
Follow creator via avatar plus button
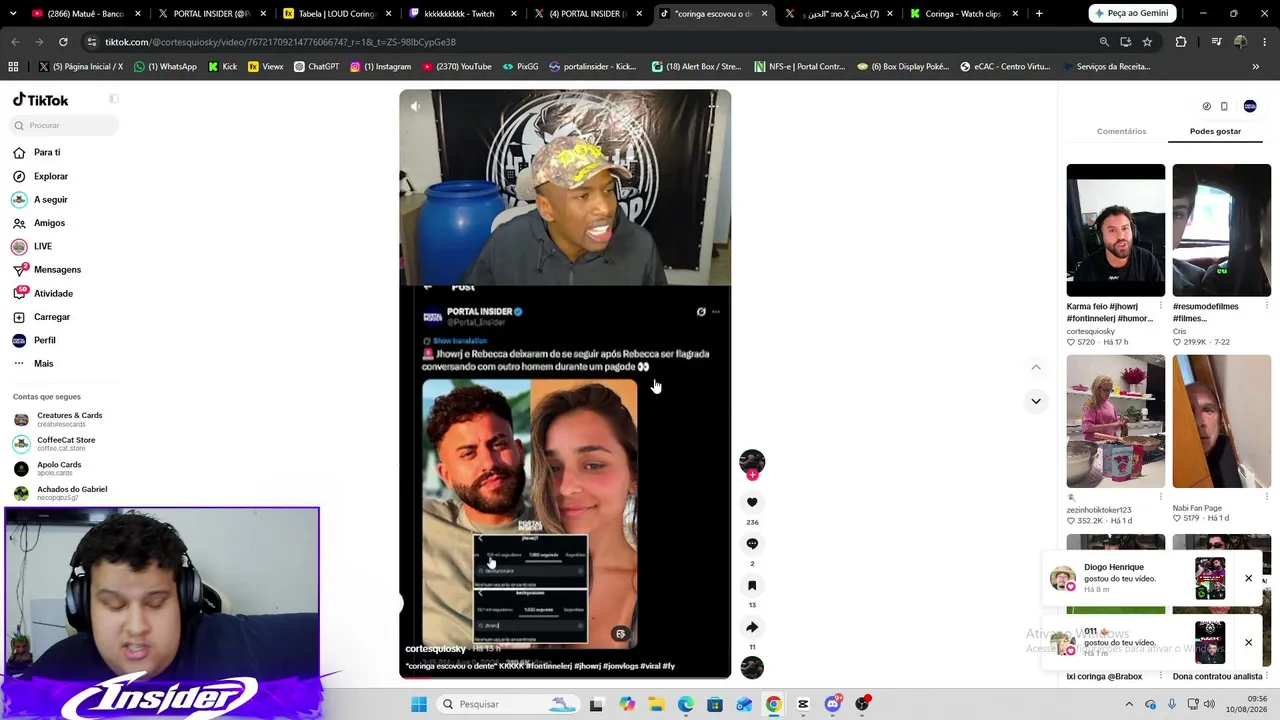tap(752, 475)
